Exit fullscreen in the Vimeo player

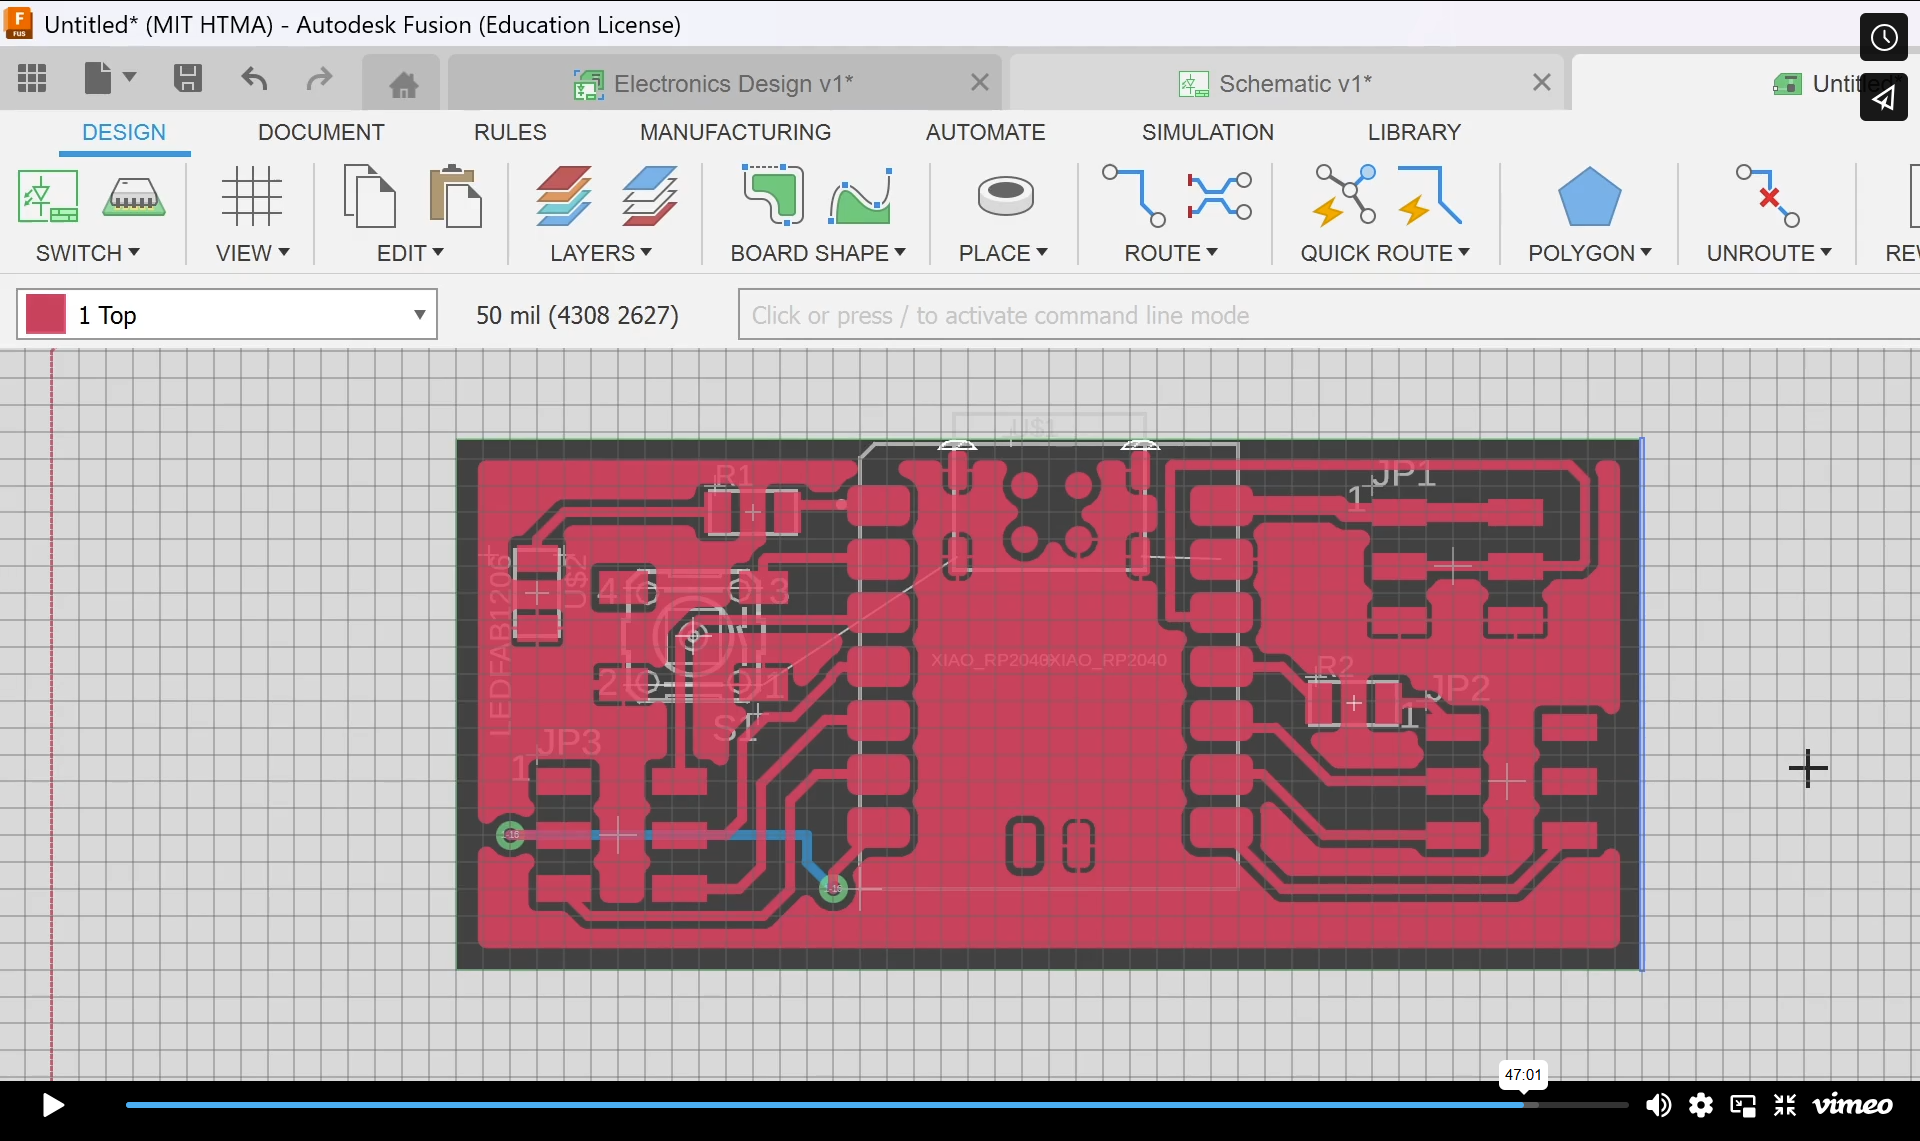point(1785,1105)
